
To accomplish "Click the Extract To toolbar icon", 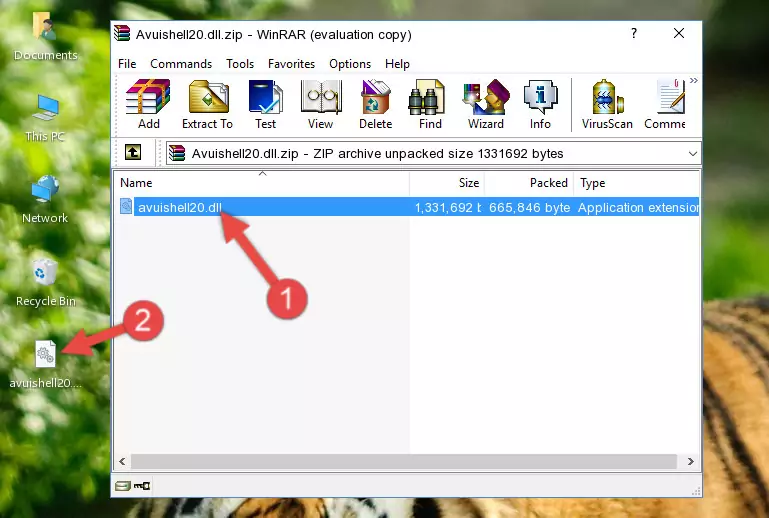I will tap(207, 104).
